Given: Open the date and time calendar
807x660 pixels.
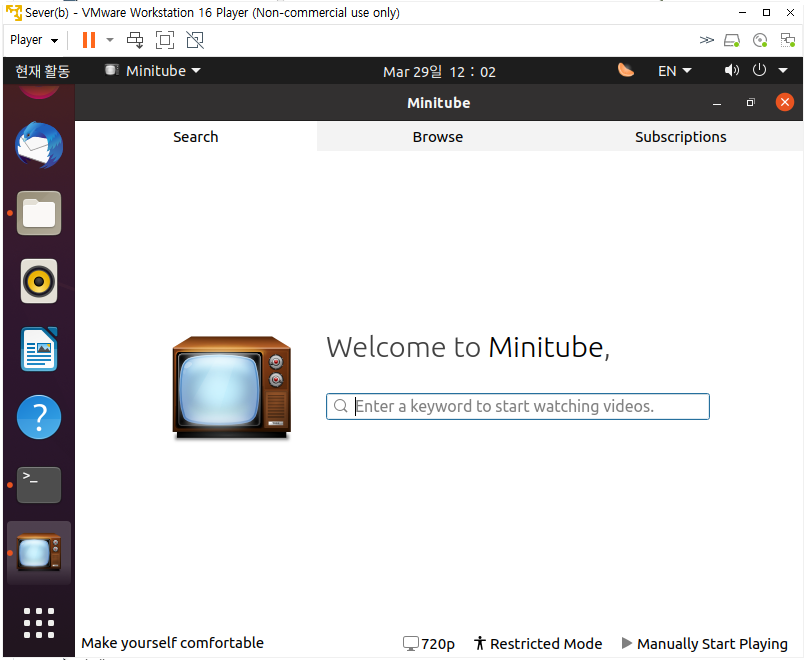Looking at the screenshot, I should click(x=440, y=72).
